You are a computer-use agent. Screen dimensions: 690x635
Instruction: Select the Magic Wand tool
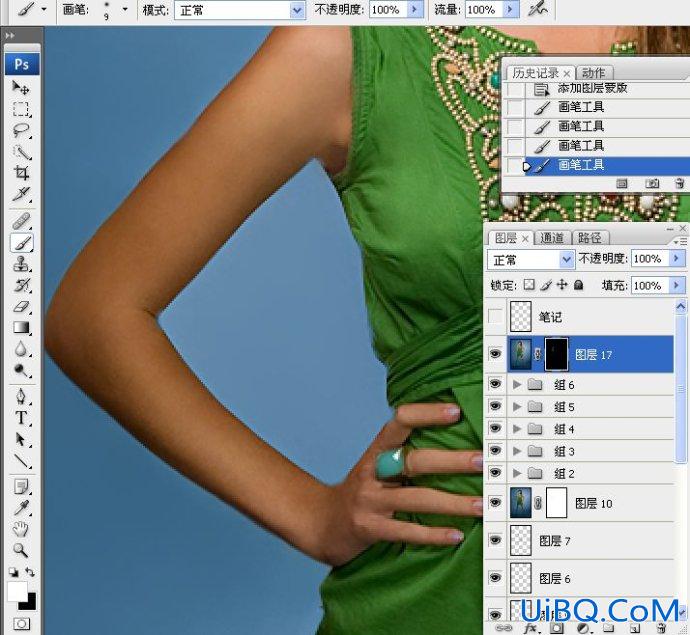[x=21, y=152]
